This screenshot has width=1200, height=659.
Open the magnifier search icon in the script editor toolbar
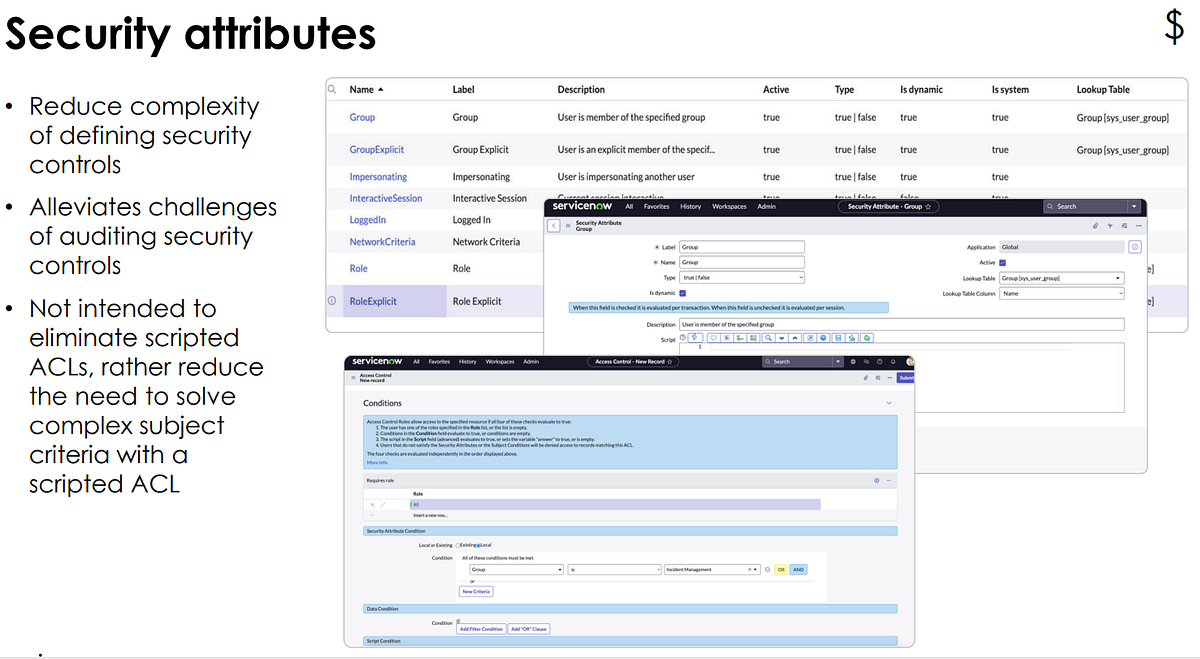tap(768, 338)
